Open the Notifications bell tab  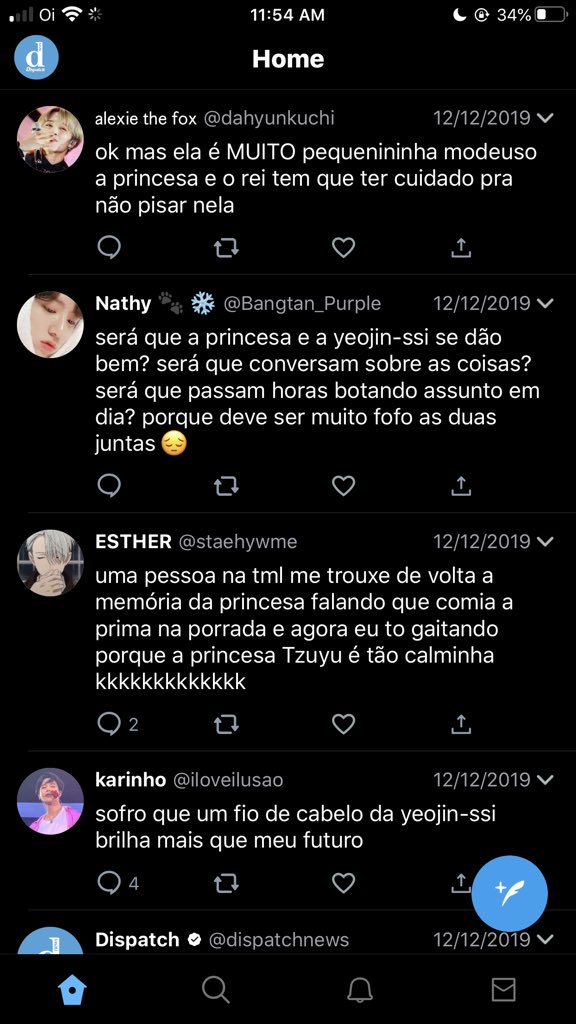(x=360, y=990)
